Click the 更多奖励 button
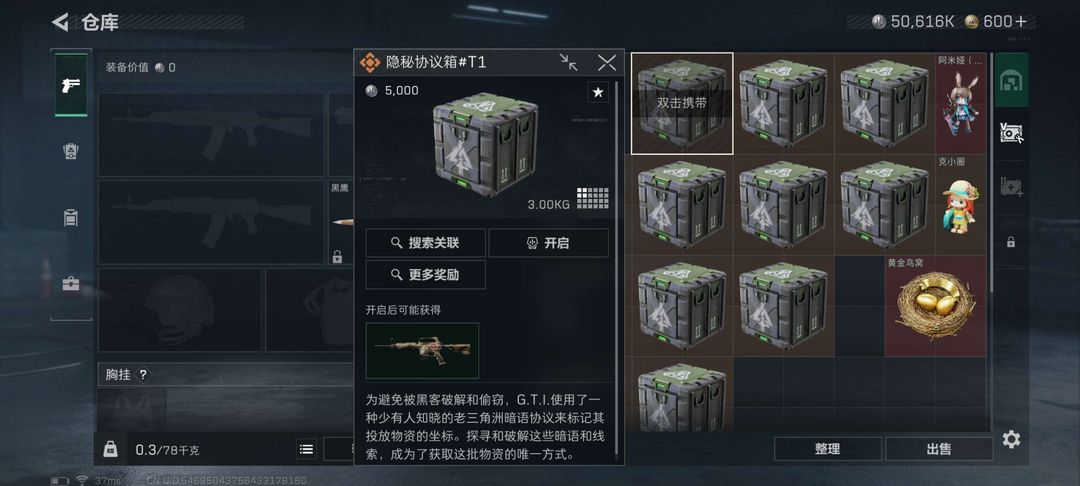The height and width of the screenshot is (486, 1080). click(x=425, y=275)
